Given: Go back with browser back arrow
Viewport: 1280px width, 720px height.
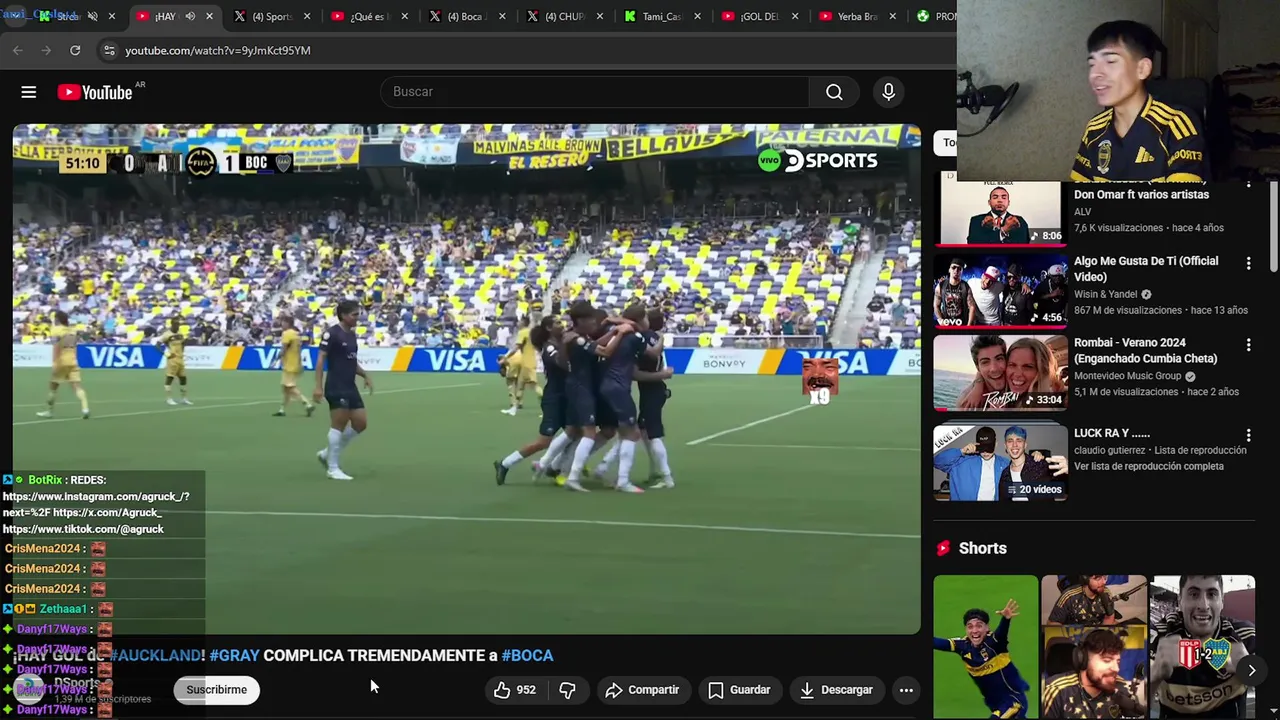Looking at the screenshot, I should [x=18, y=50].
